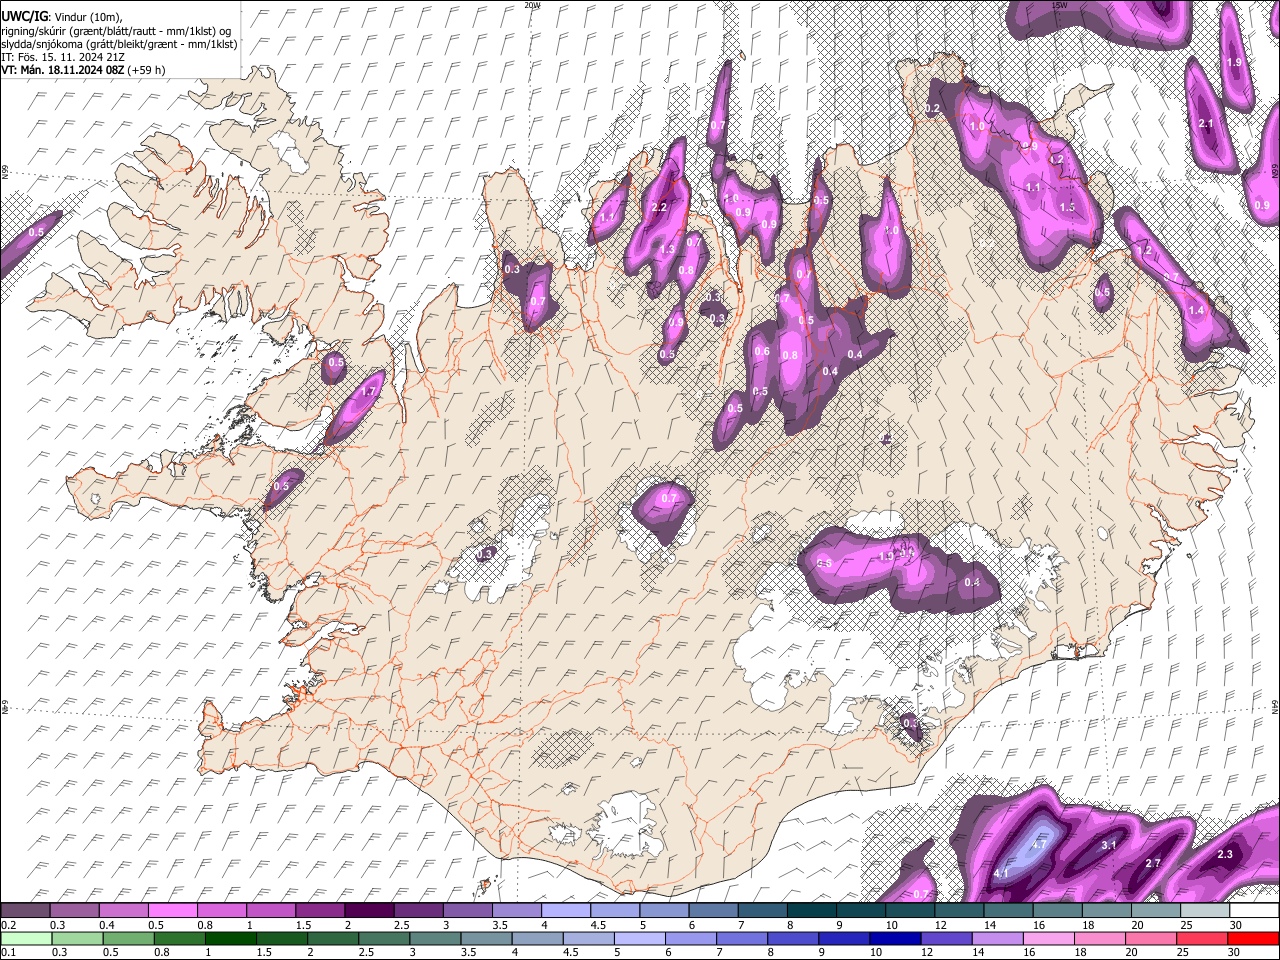This screenshot has width=1280, height=960.
Task: Click the dark green swatch between 1 and 1.5, bottom row
Action: [230, 937]
